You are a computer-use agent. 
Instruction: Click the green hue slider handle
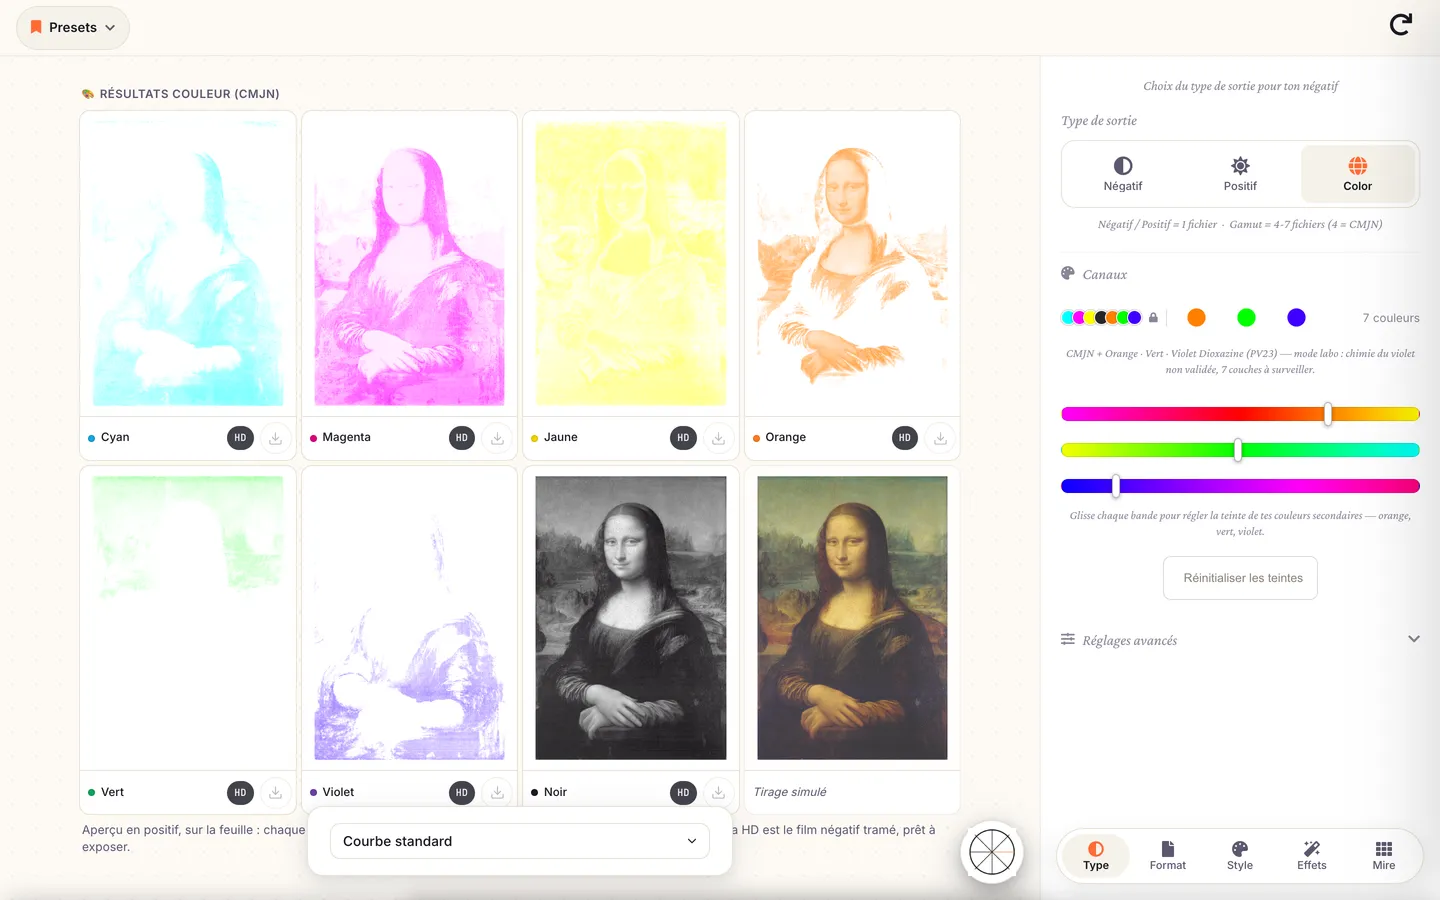point(1238,450)
